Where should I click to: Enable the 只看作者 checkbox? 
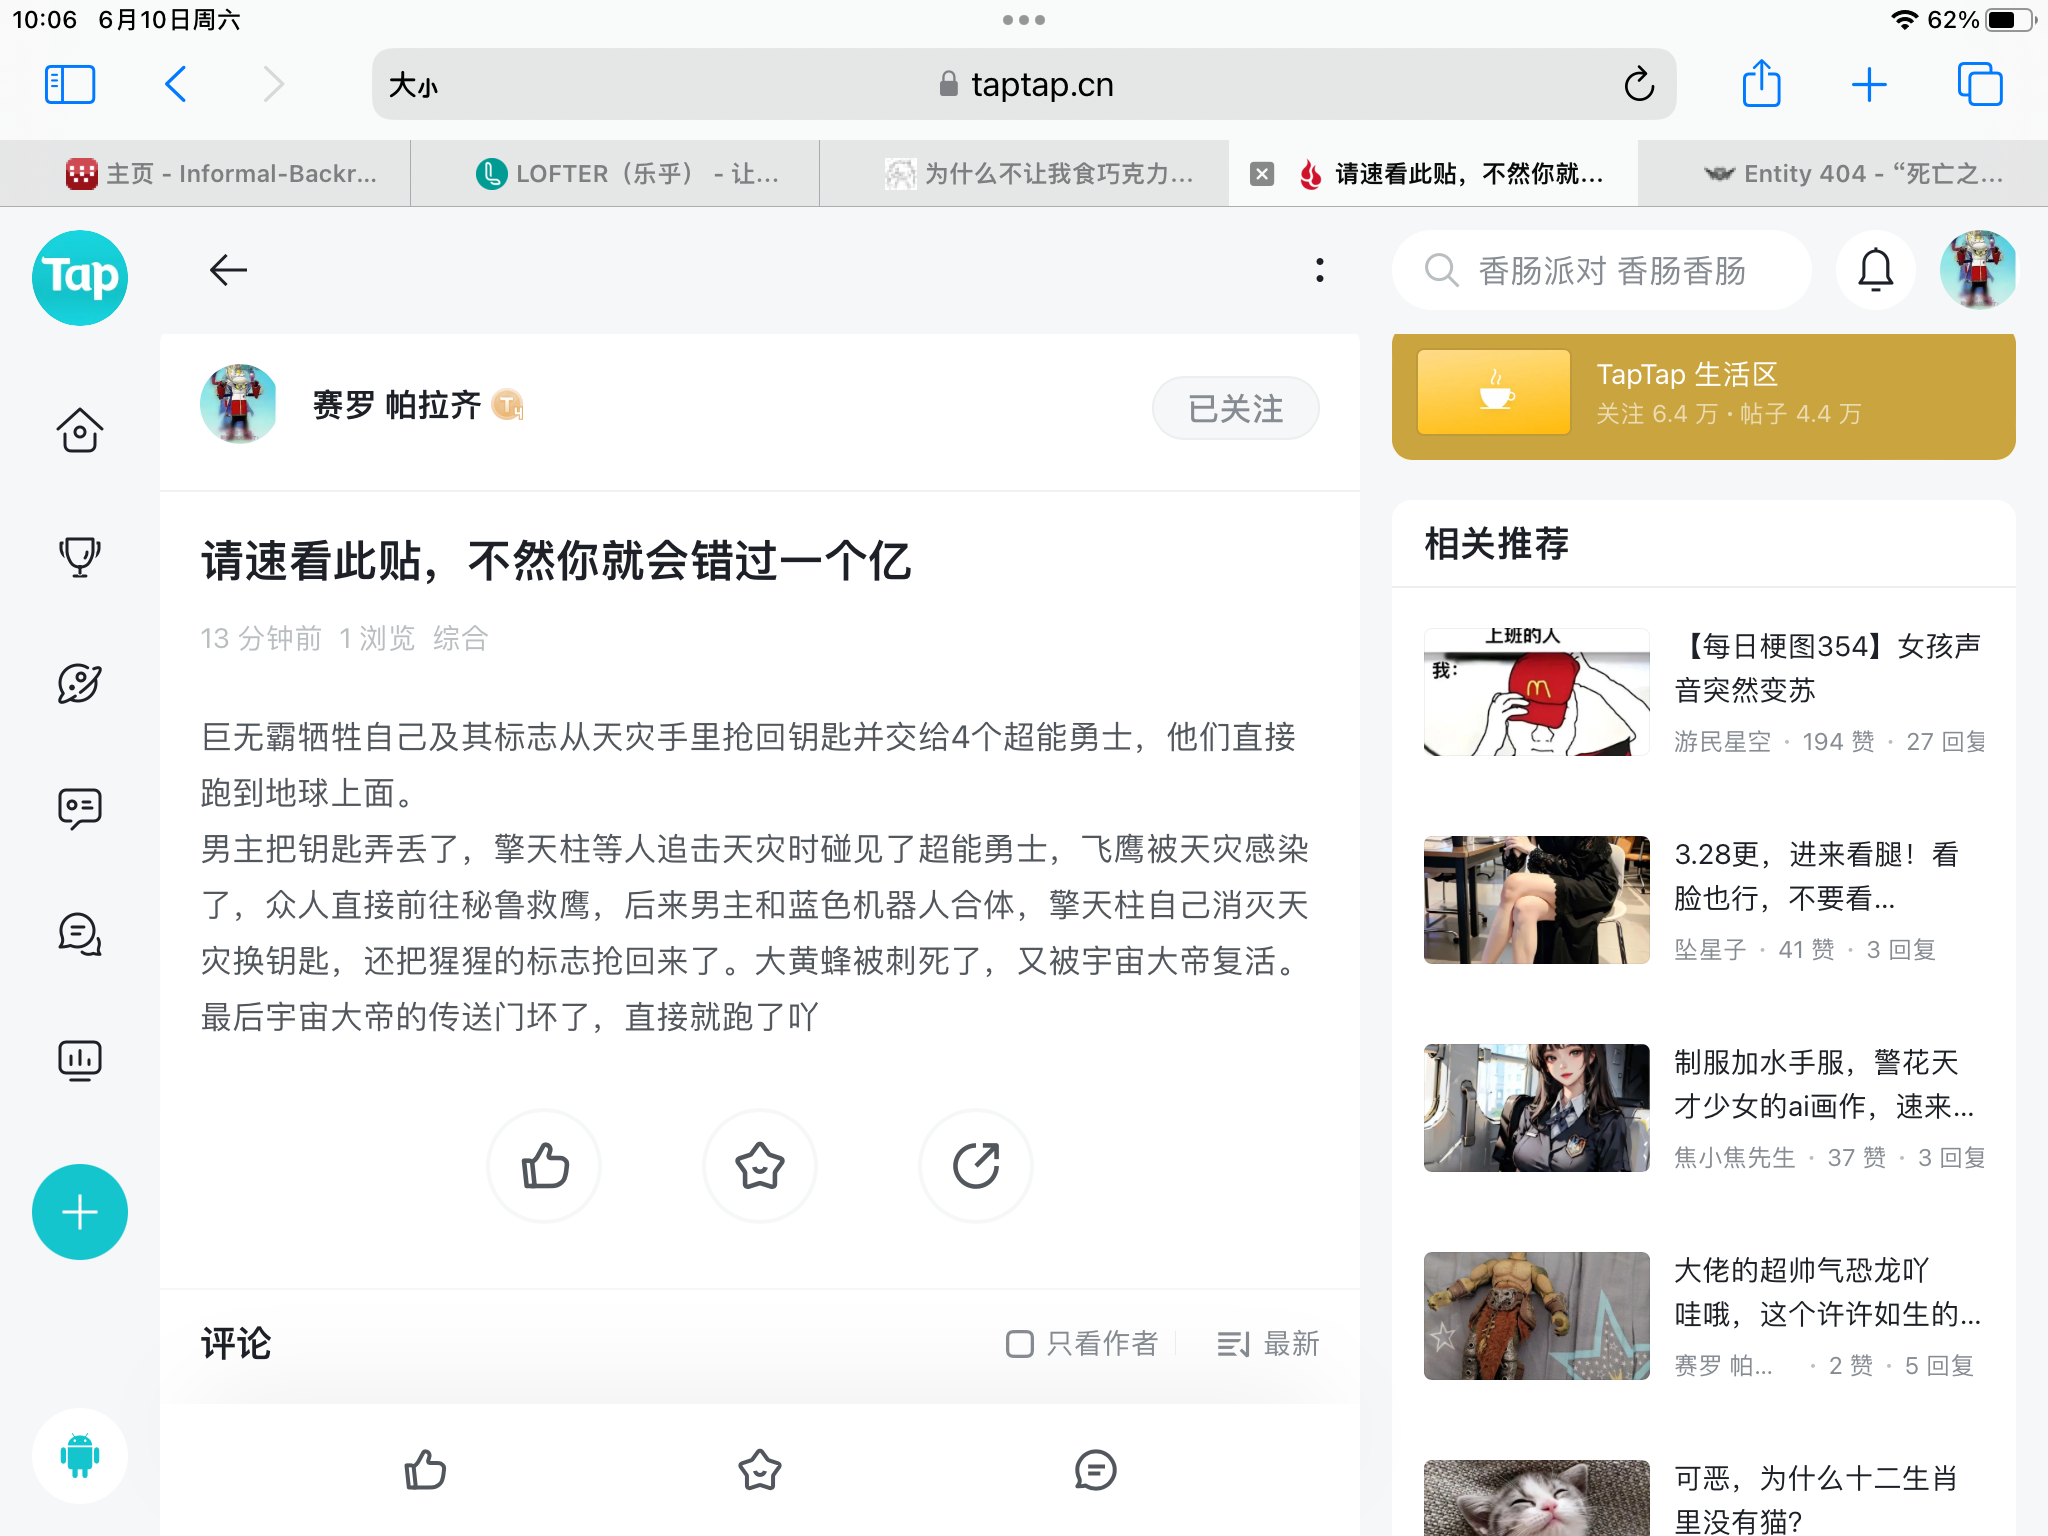coord(1020,1343)
